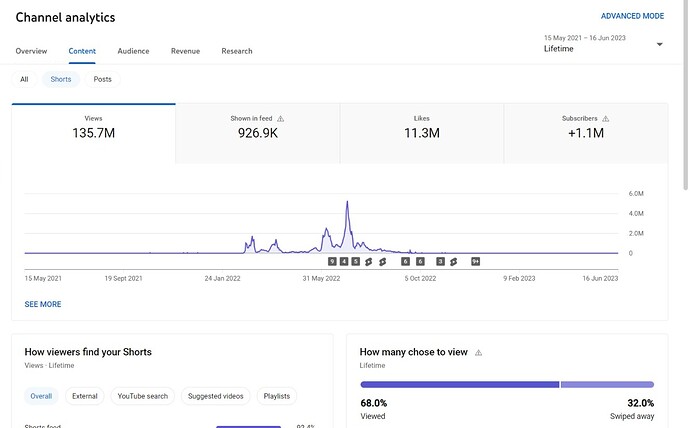690x428 pixels.
Task: Click the 24 Jan 2022 axis label
Action: coord(222,278)
